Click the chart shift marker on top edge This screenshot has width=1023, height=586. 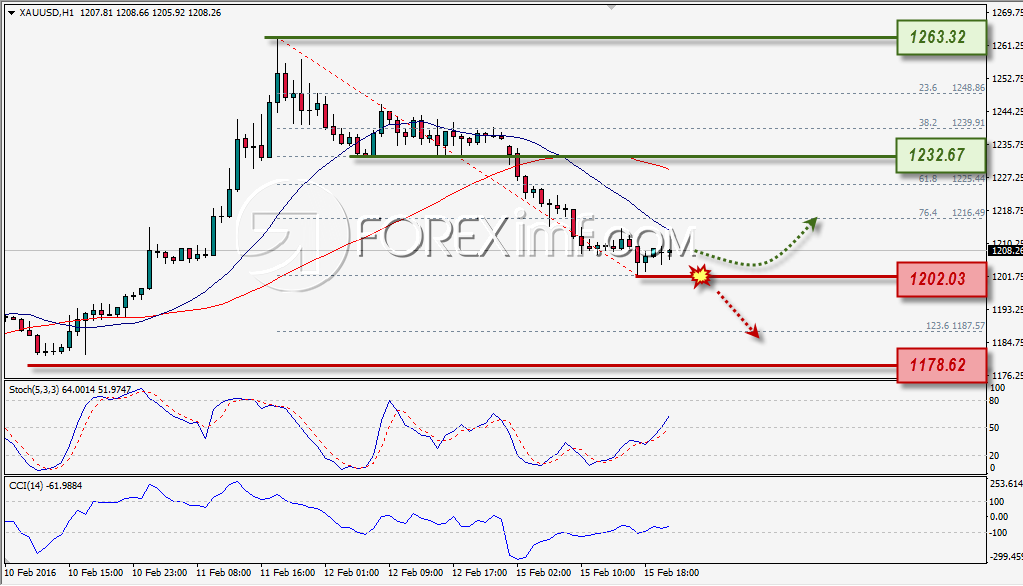pos(611,7)
